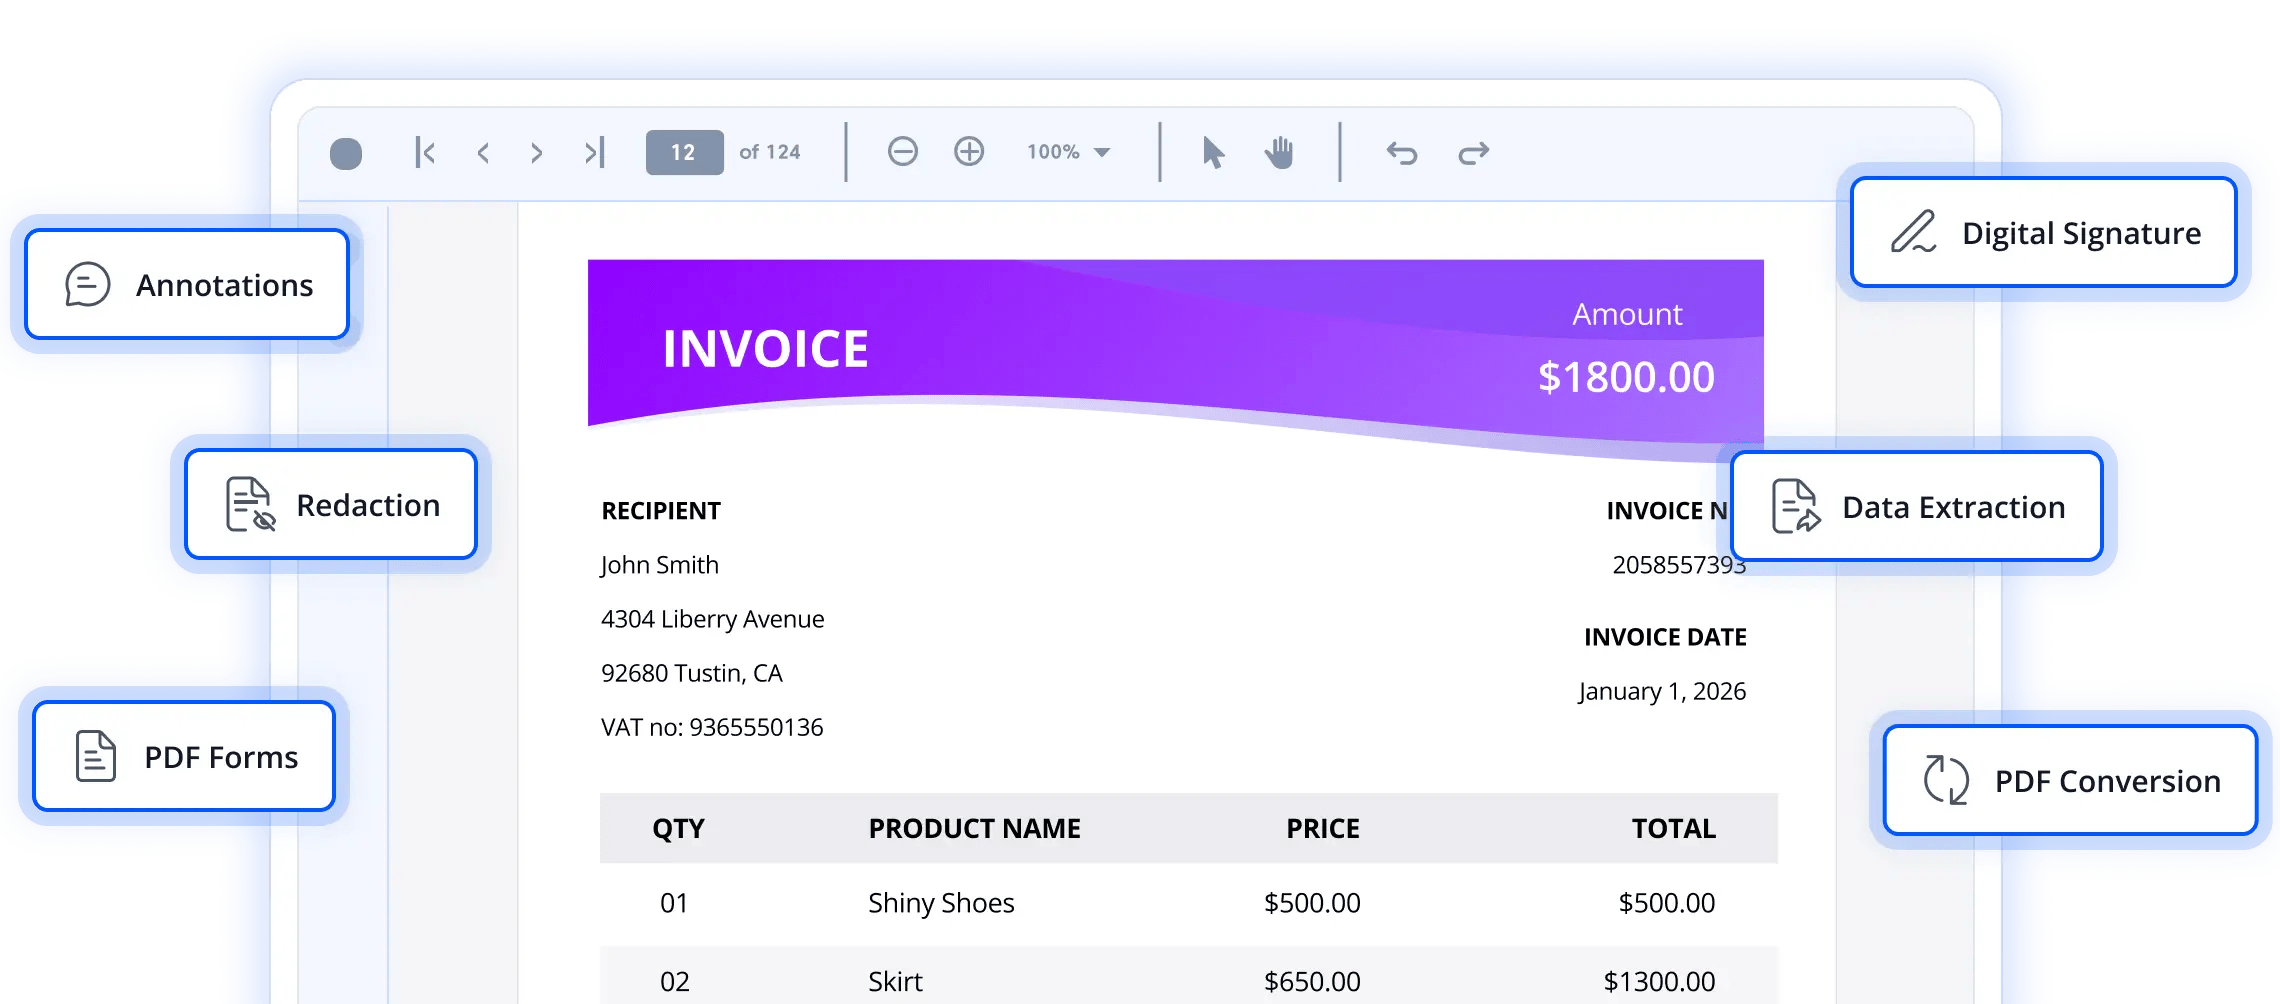
Task: Zoom in with the plus icon
Action: click(x=969, y=152)
